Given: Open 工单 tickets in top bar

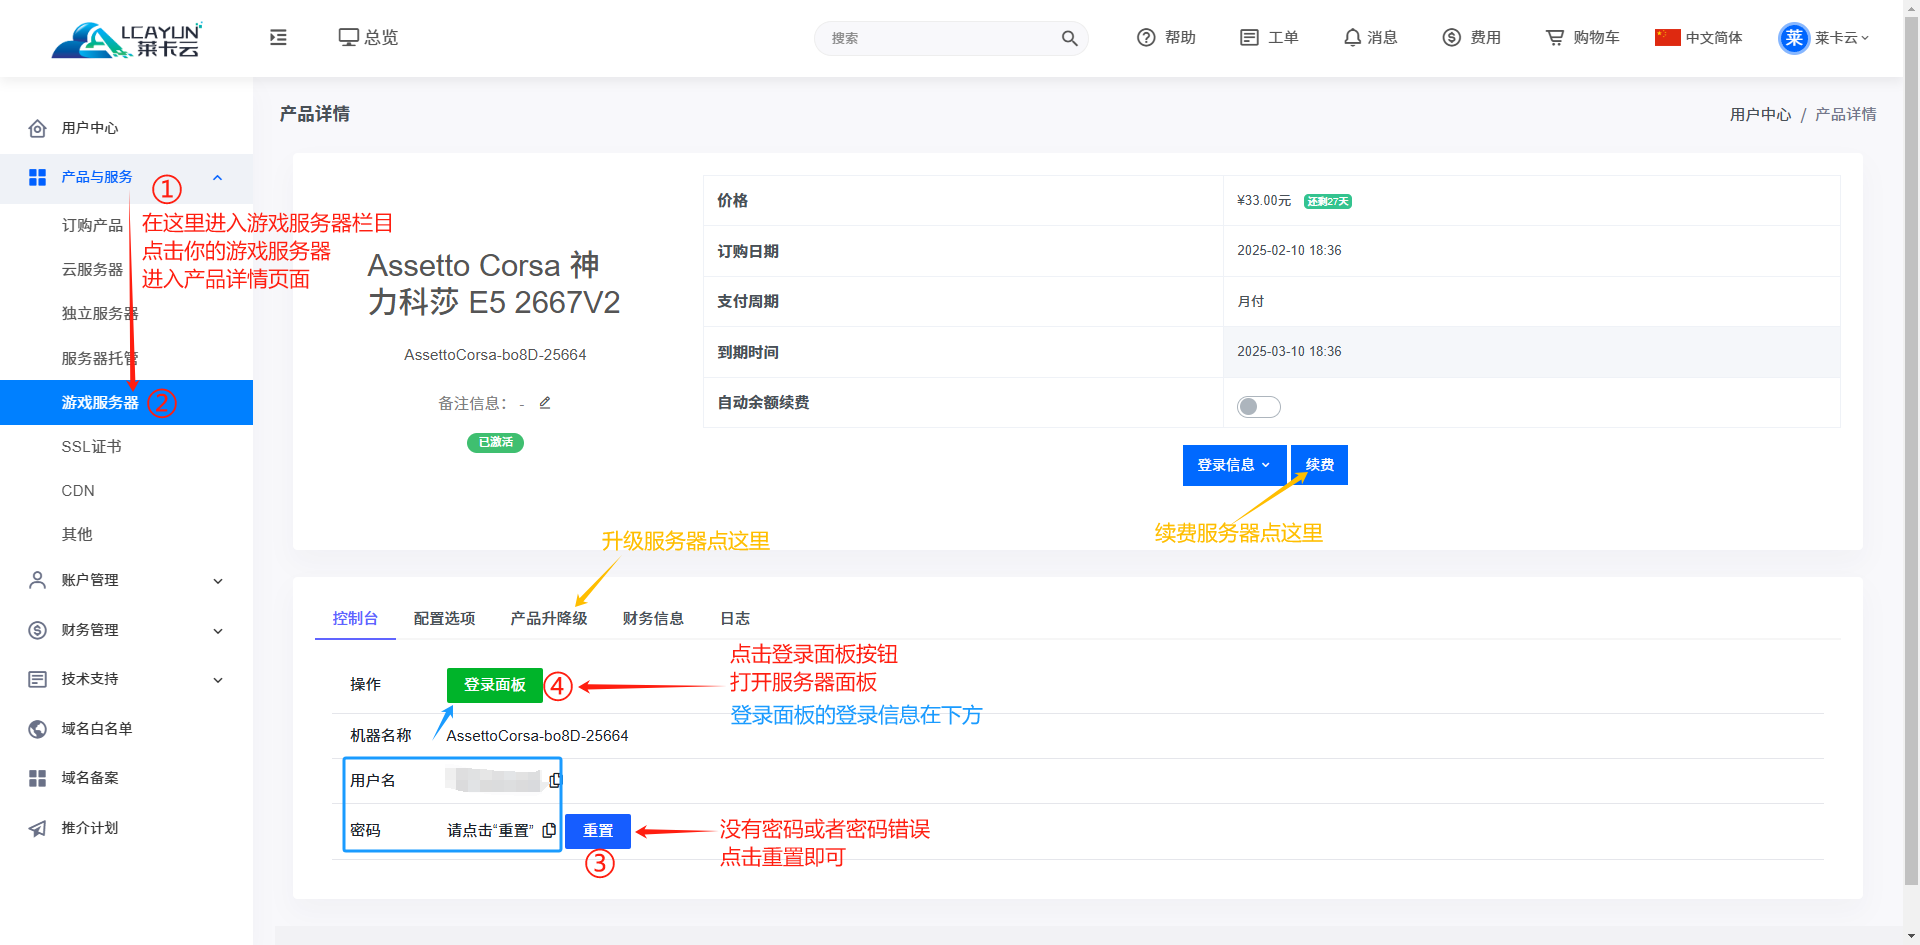Looking at the screenshot, I should click(1269, 37).
